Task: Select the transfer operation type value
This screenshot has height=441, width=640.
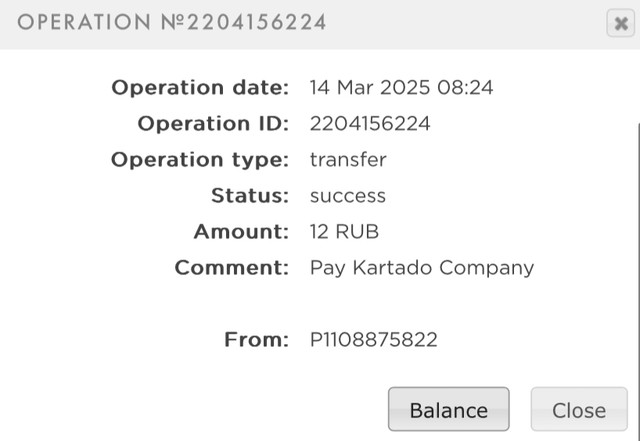Action: coord(348,160)
